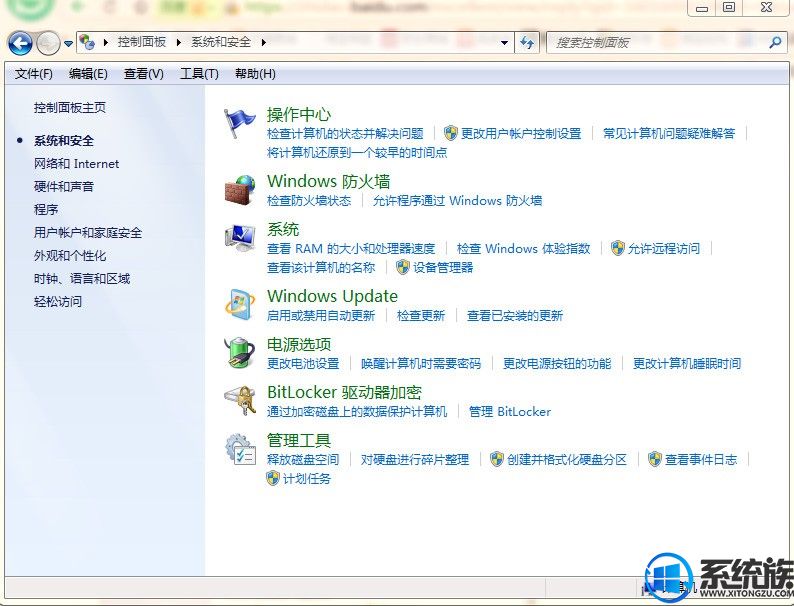Viewport: 794px width, 606px height.
Task: Click 允许程序通过 Windows 防火墙 link
Action: [457, 200]
